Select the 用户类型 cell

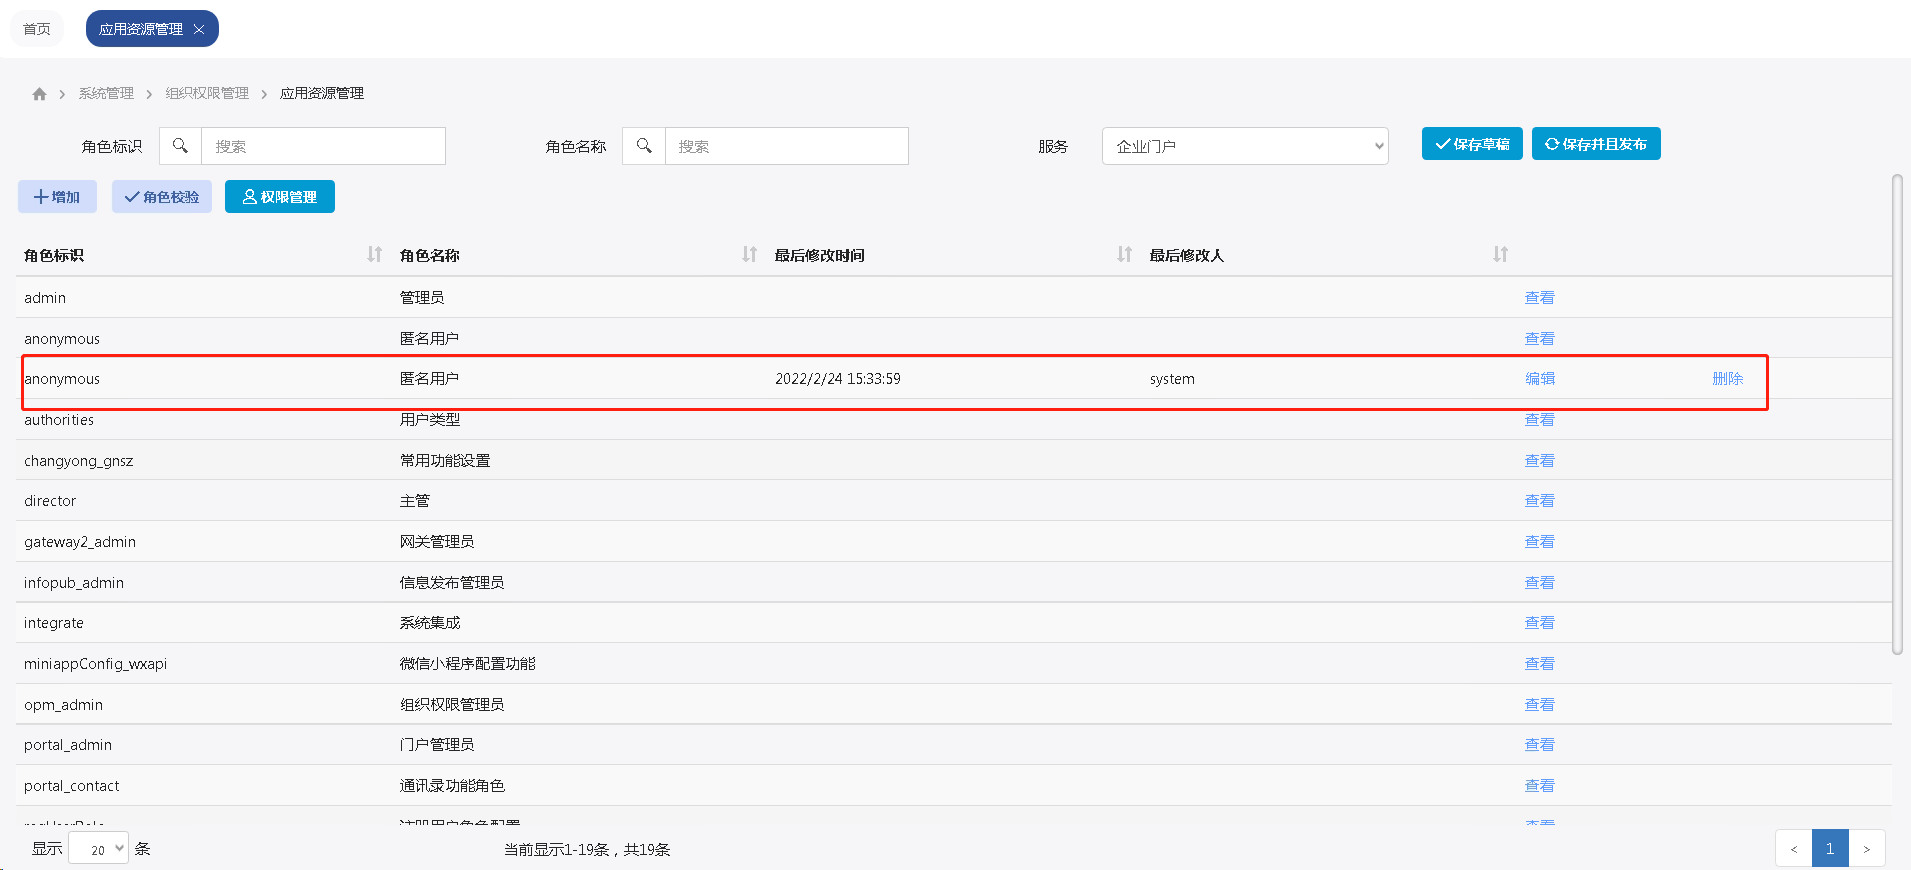click(x=430, y=420)
